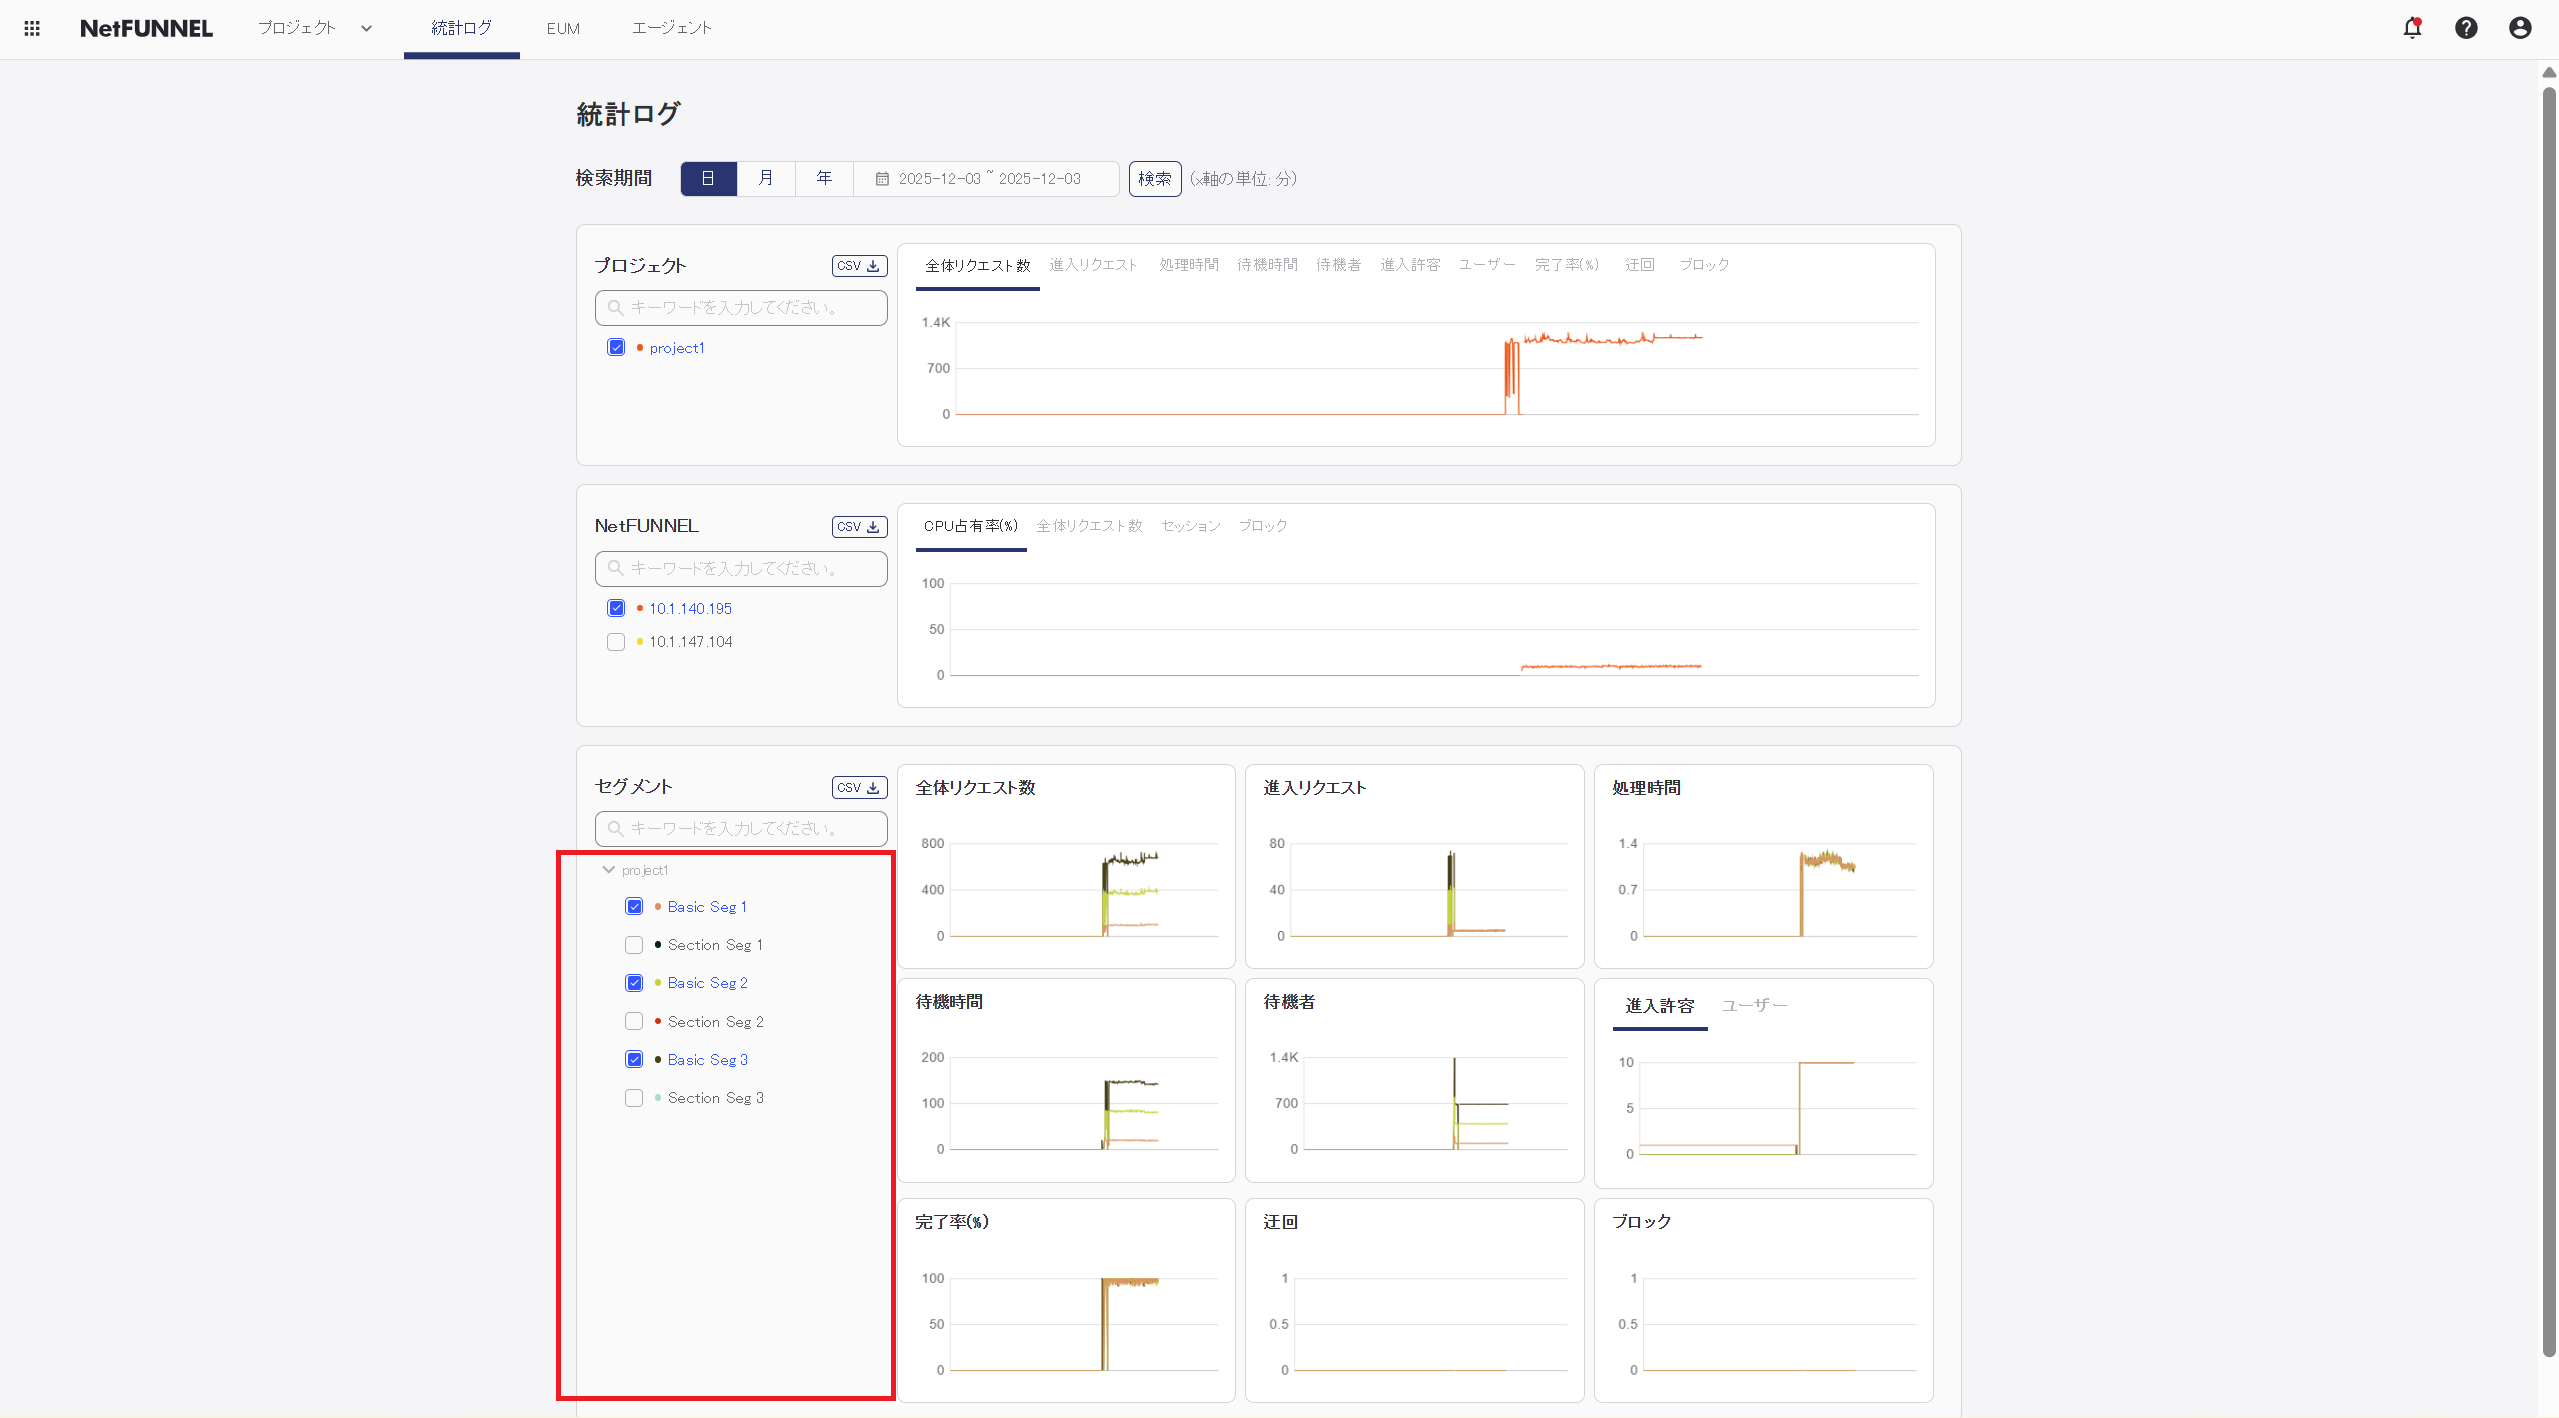
Task: Open the date range picker 2025-12-03
Action: 988,179
